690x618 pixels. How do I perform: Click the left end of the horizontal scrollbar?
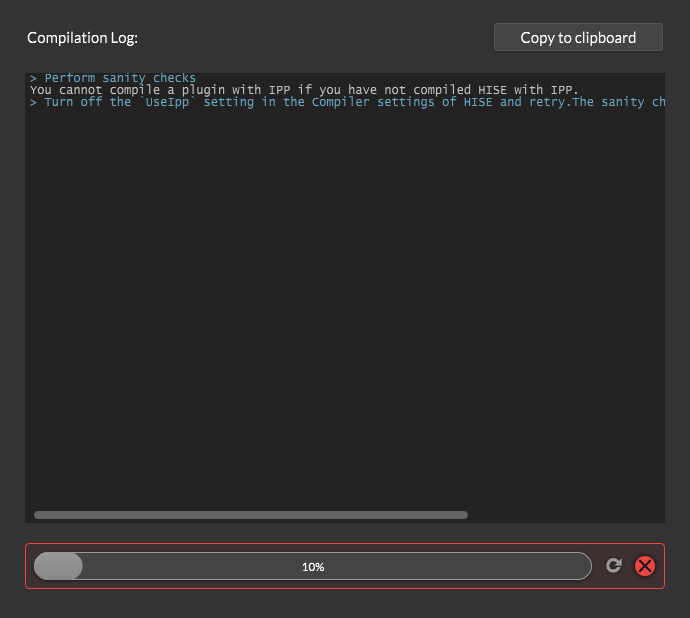pos(40,515)
